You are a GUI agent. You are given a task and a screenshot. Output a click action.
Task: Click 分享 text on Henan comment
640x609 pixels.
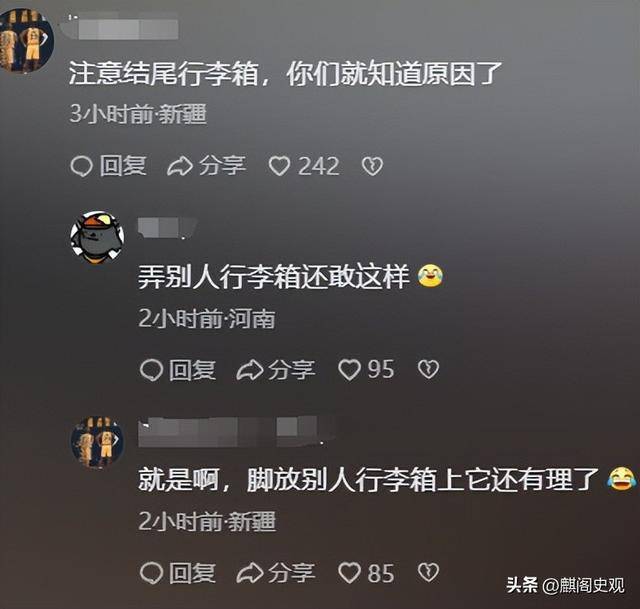click(292, 370)
